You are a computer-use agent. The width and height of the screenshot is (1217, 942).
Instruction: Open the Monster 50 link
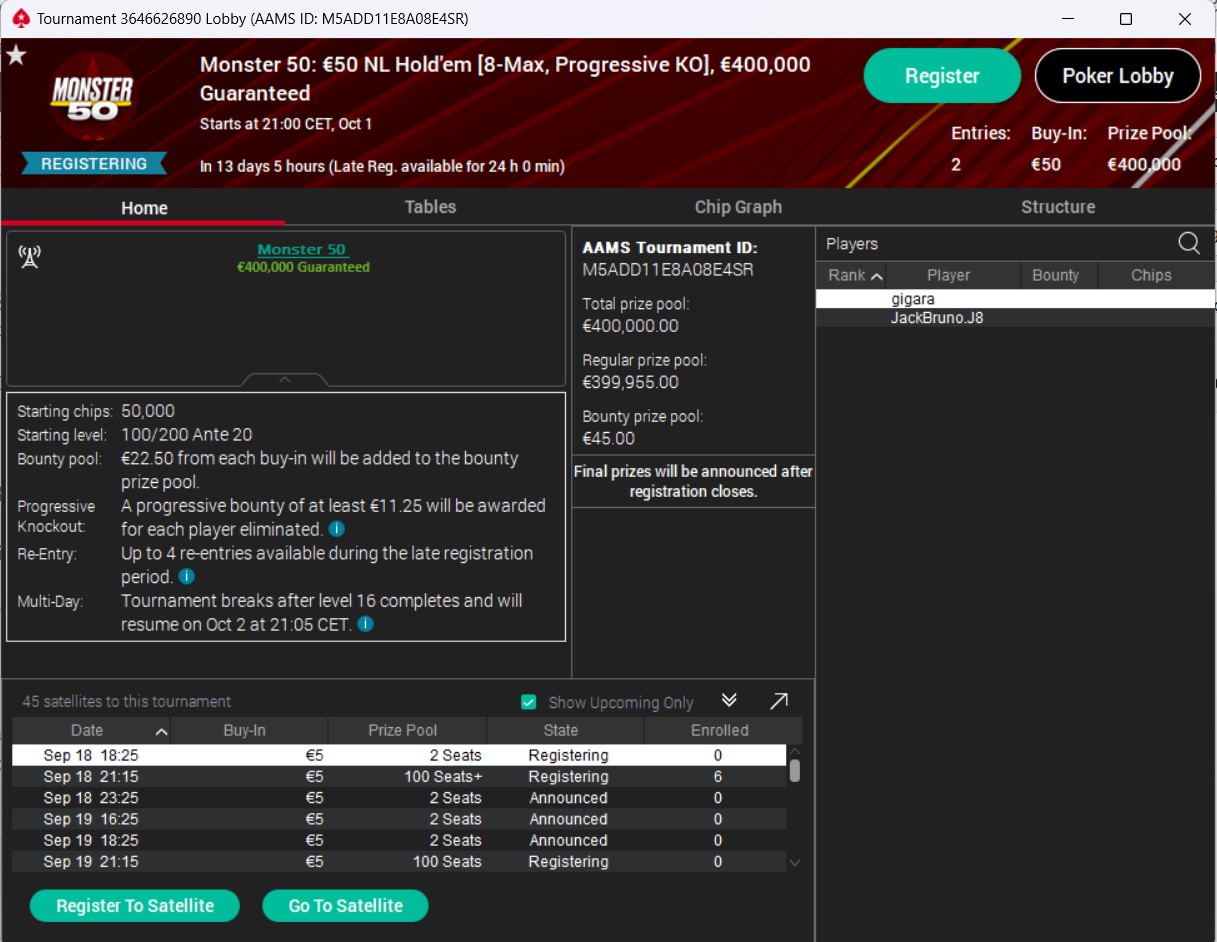click(302, 250)
